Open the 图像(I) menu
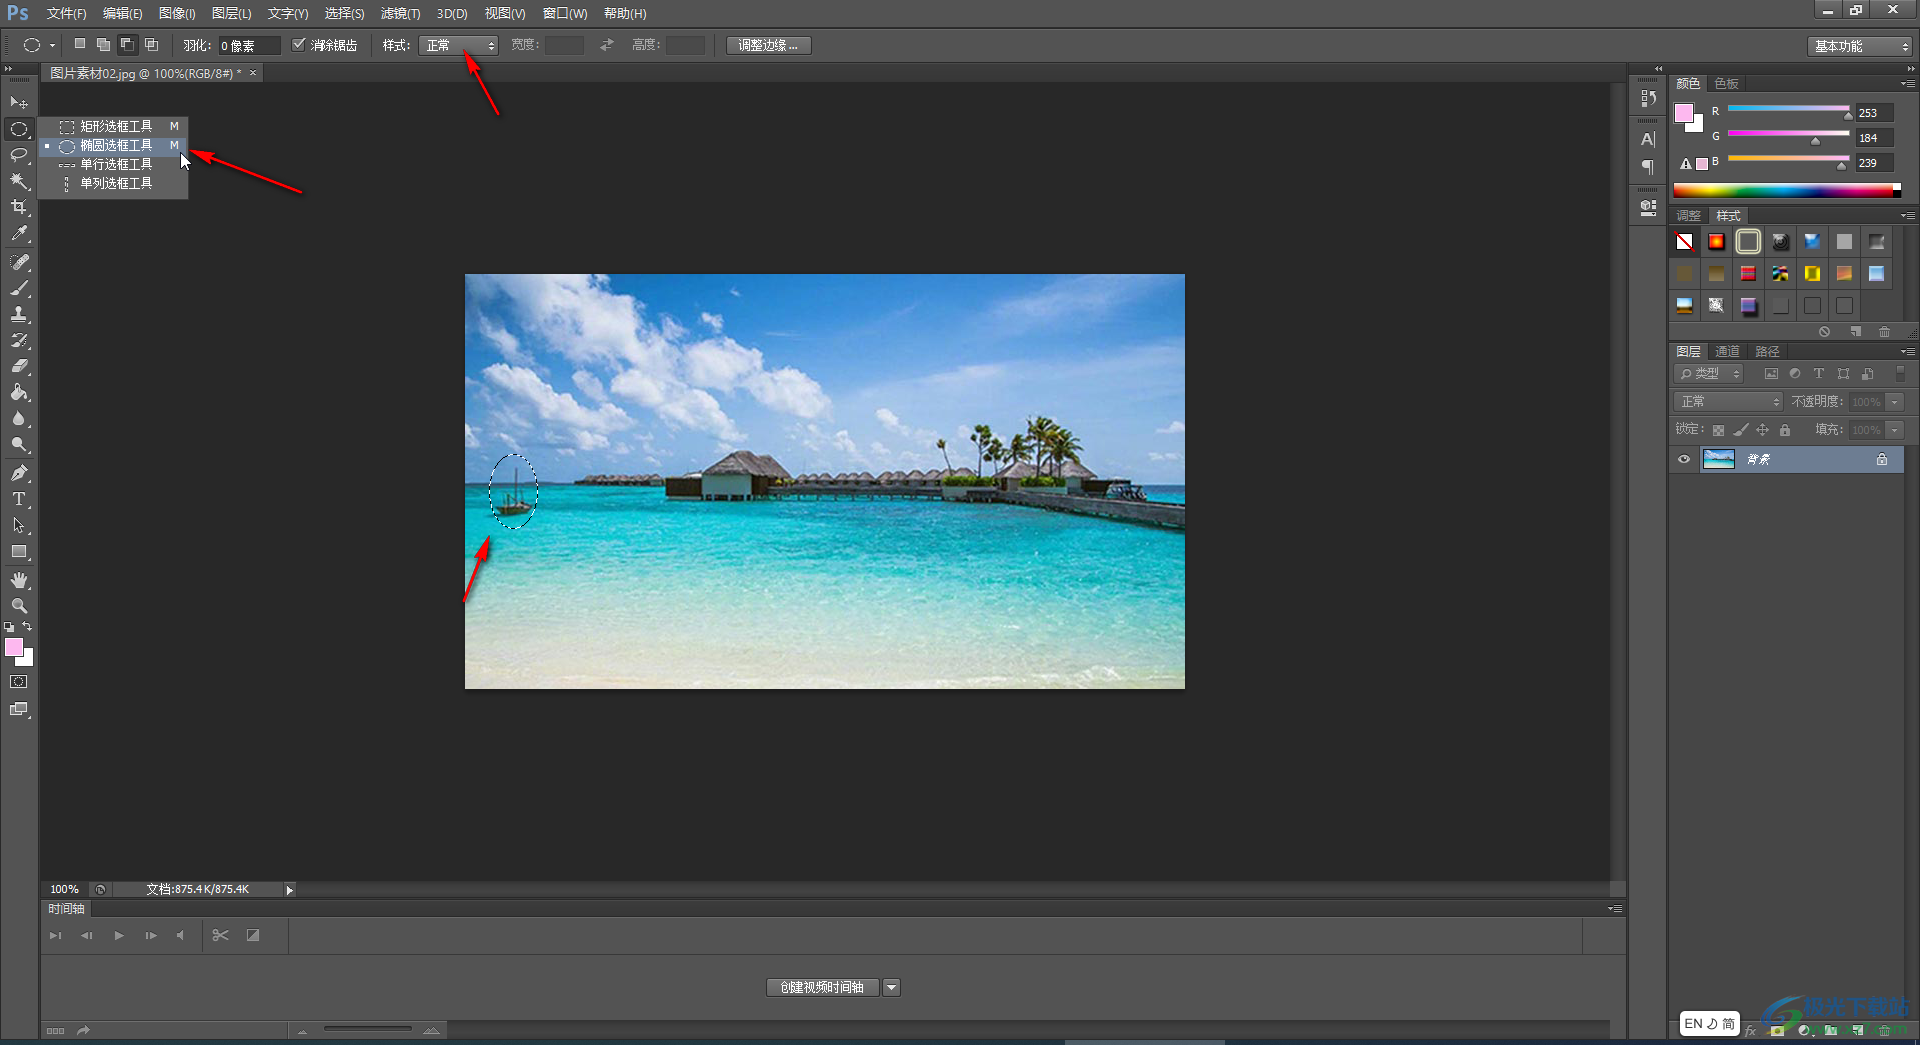The height and width of the screenshot is (1045, 1920). tap(177, 14)
